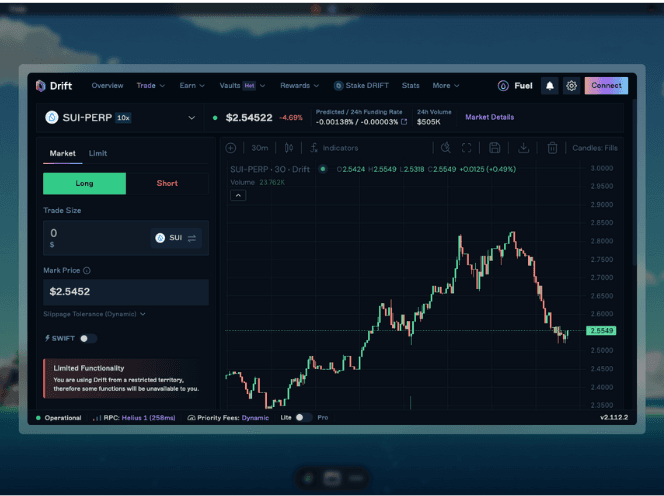Click the v2.112.2 version text

tap(614, 418)
